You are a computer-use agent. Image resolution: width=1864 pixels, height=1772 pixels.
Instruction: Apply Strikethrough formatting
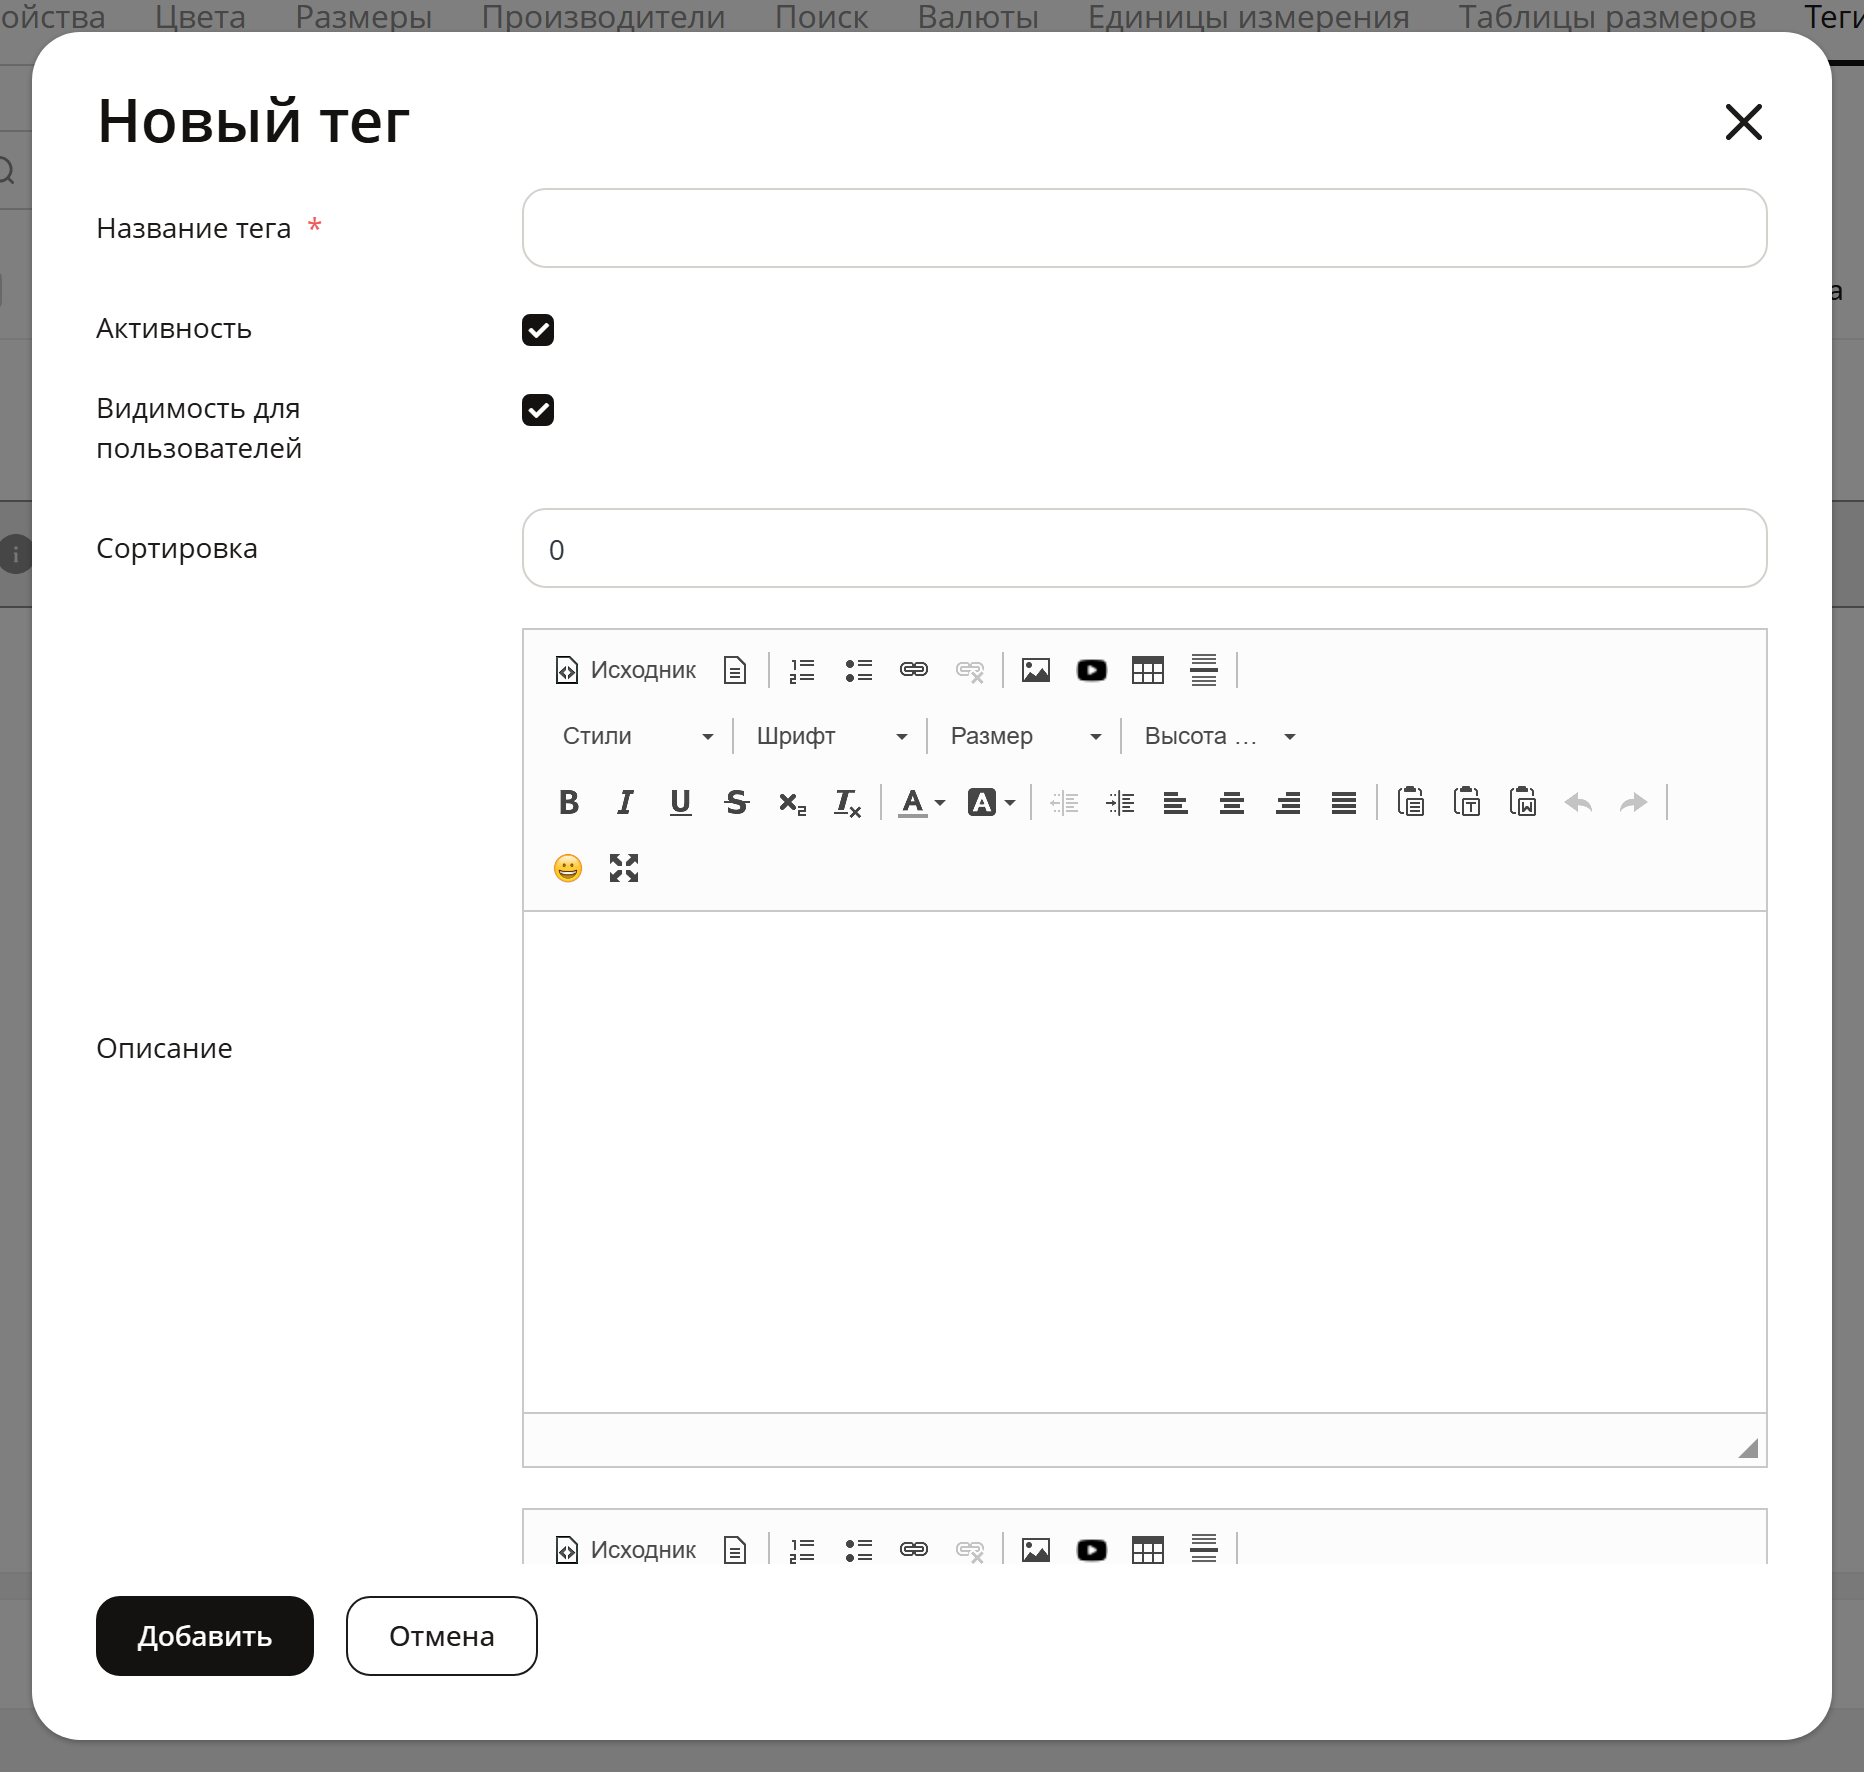click(737, 802)
